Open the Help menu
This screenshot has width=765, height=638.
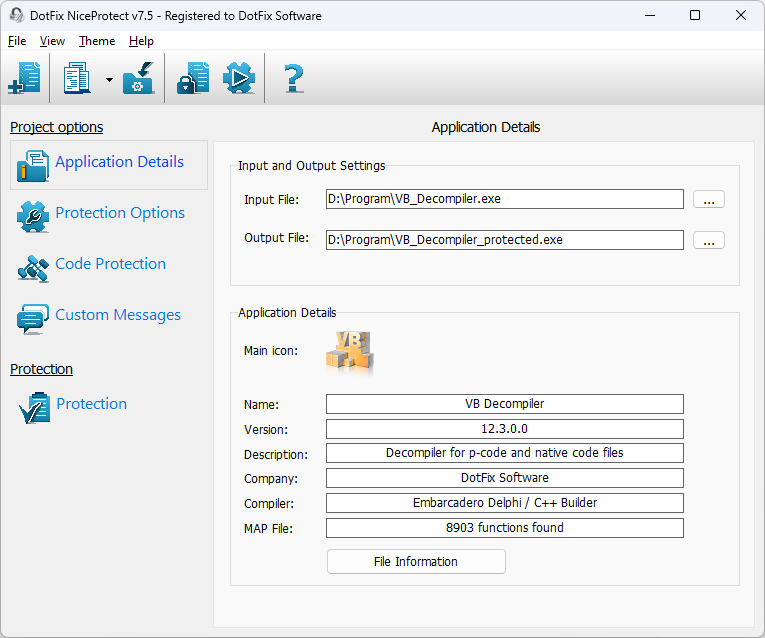(x=141, y=41)
